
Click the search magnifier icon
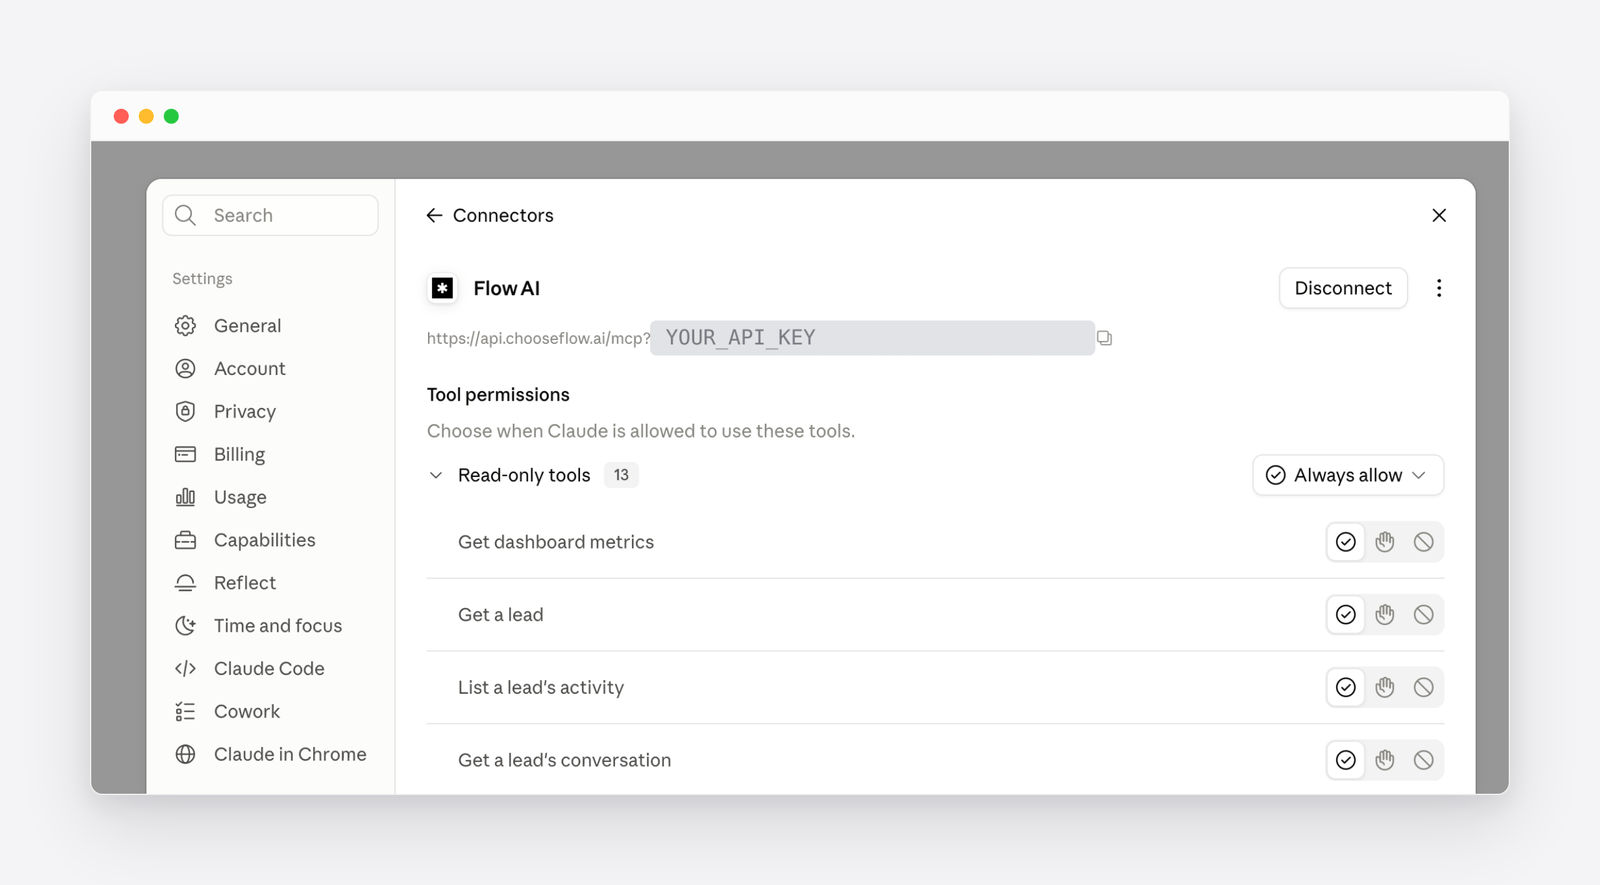pos(185,215)
